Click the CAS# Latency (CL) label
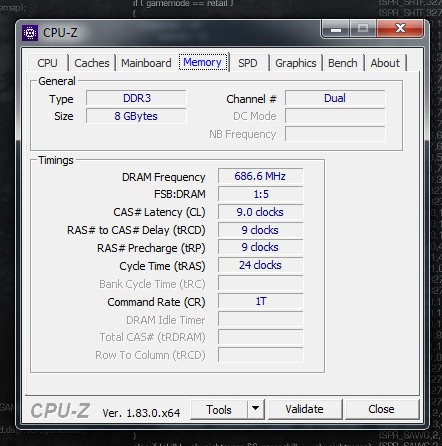The width and height of the screenshot is (442, 446). 159,212
